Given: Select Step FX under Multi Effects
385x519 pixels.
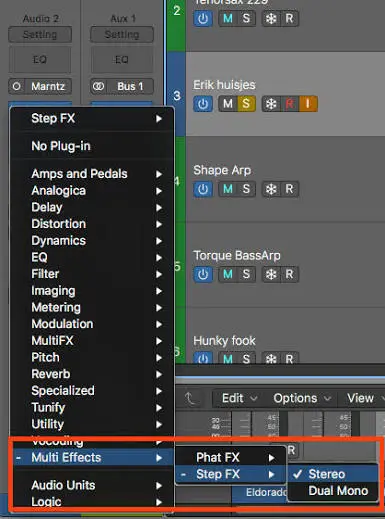Looking at the screenshot, I should pyautogui.click(x=231, y=474).
